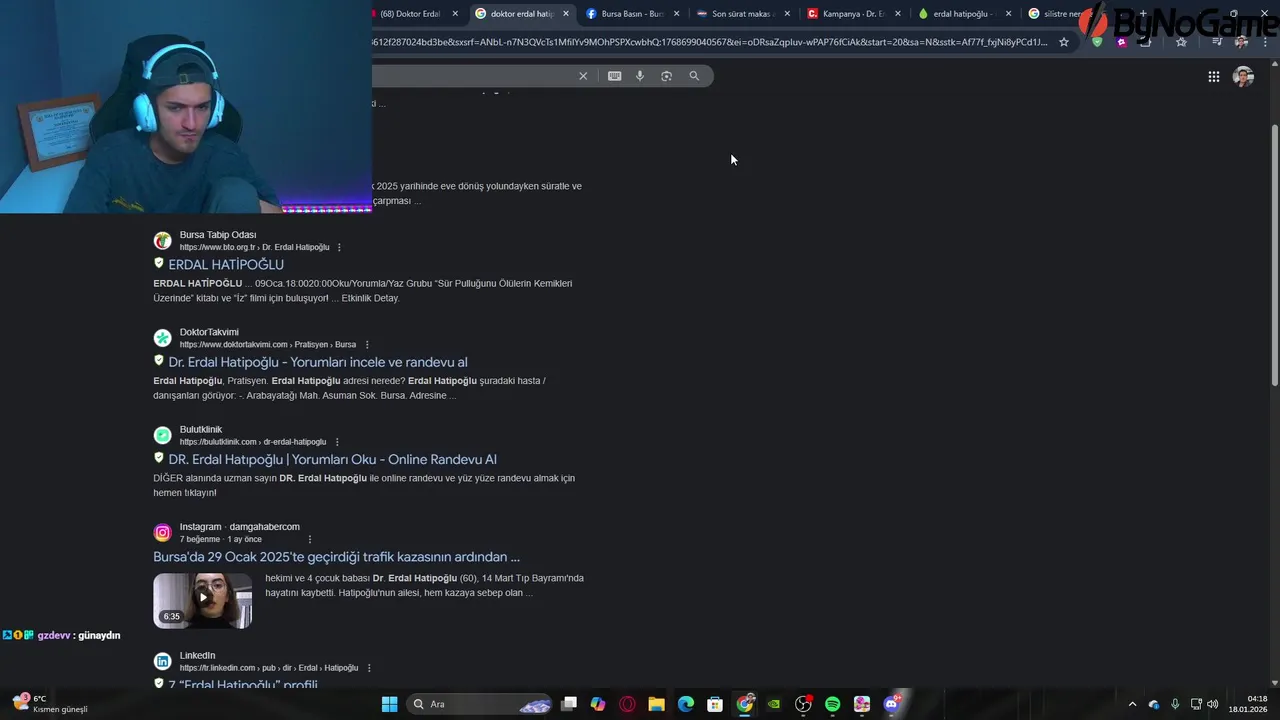Click the browser address bar URL

tap(709, 42)
